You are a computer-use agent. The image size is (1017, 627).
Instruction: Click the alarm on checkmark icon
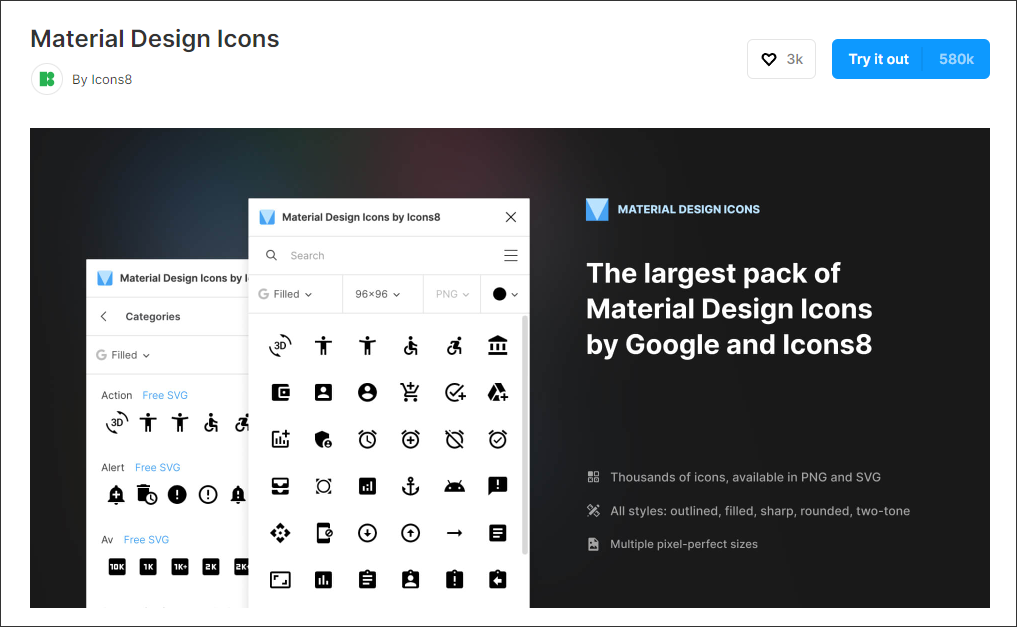point(497,439)
